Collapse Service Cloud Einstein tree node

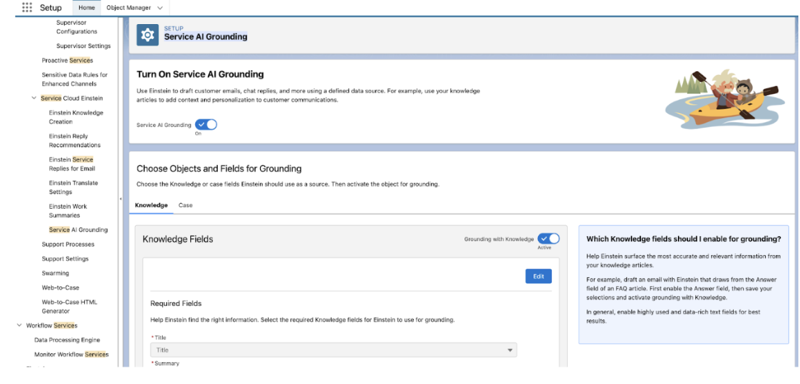click(34, 98)
